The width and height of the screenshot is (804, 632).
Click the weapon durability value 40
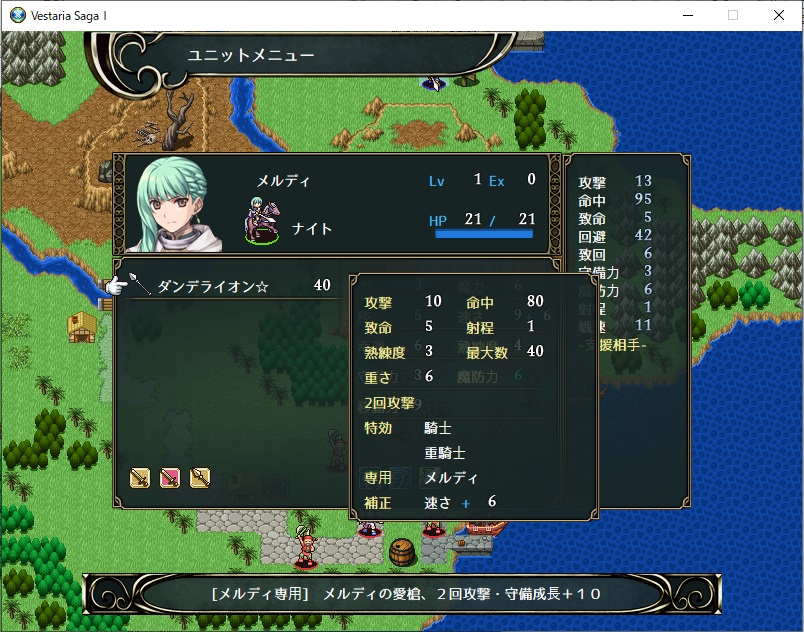[322, 285]
